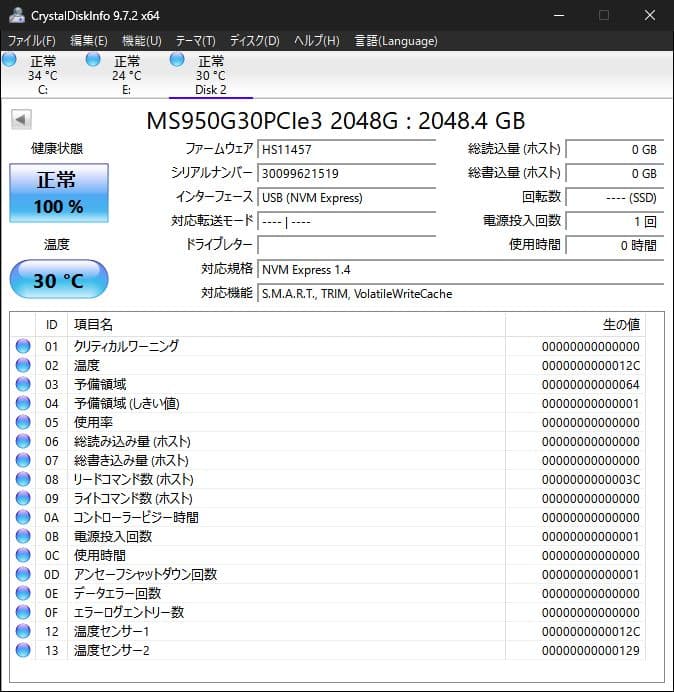Click the 正常 100 % health status button
Viewport: 674px width, 692px height.
point(59,193)
